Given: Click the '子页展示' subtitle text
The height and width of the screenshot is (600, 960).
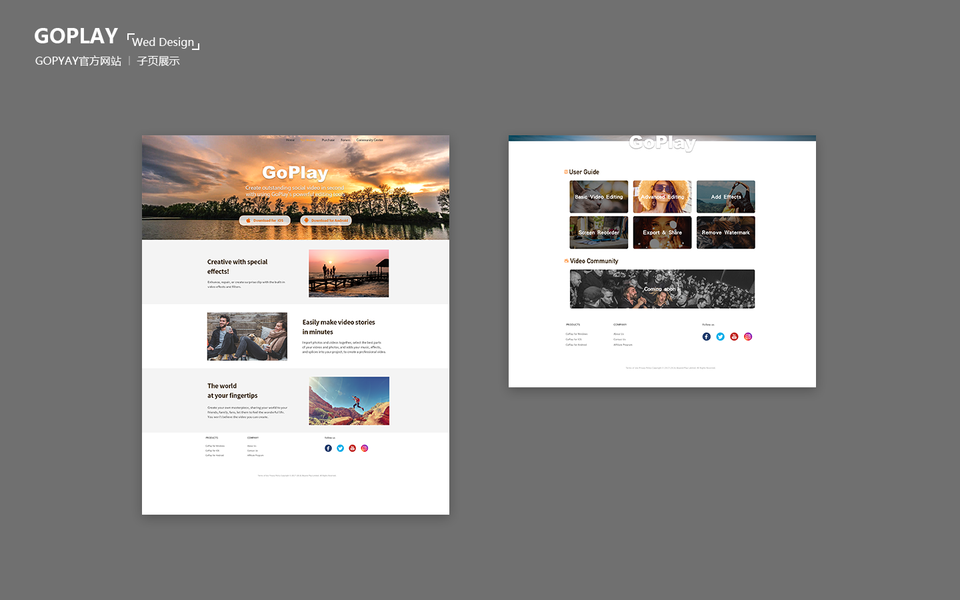Looking at the screenshot, I should point(158,61).
